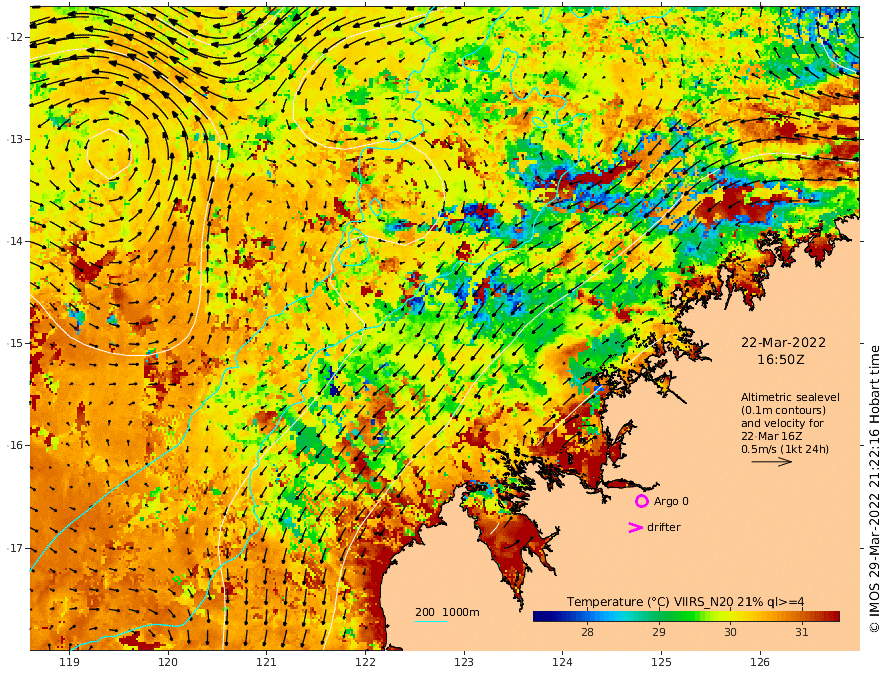
Task: Click longitude axis label 121
Action: coord(267,662)
